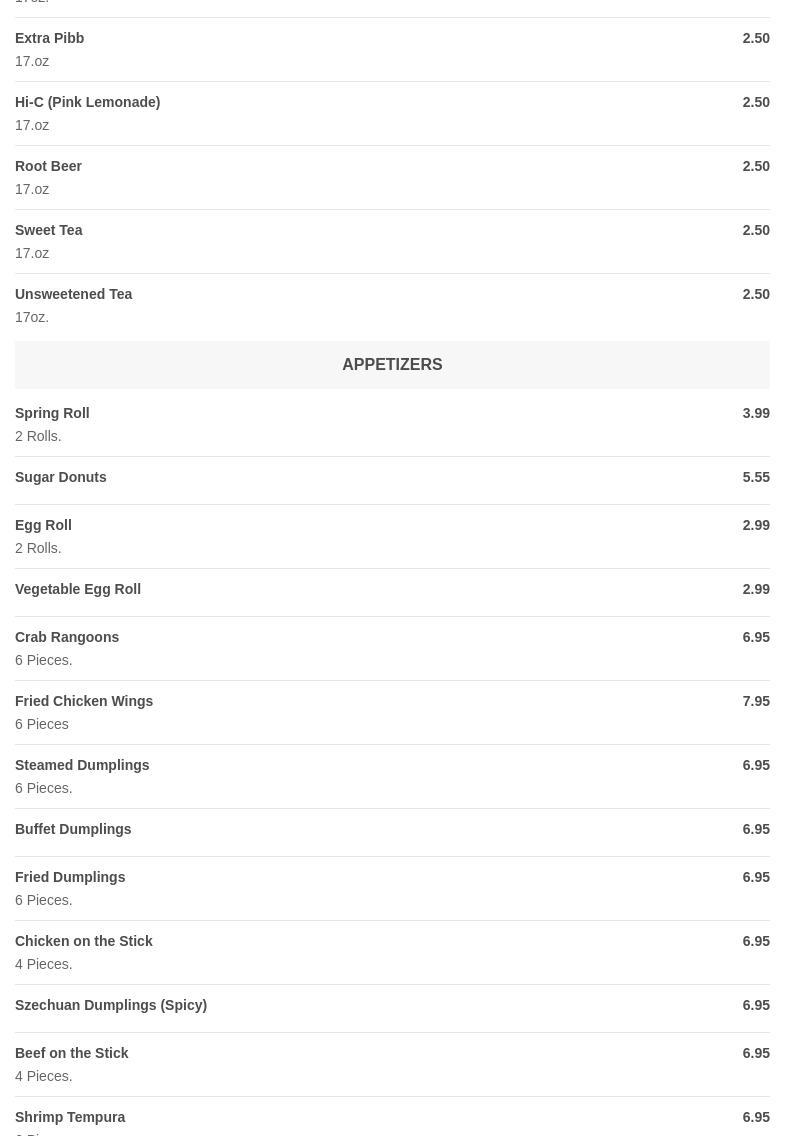Select Sugar Donuts from the menu
This screenshot has height=1136, width=785.
pos(60,477)
